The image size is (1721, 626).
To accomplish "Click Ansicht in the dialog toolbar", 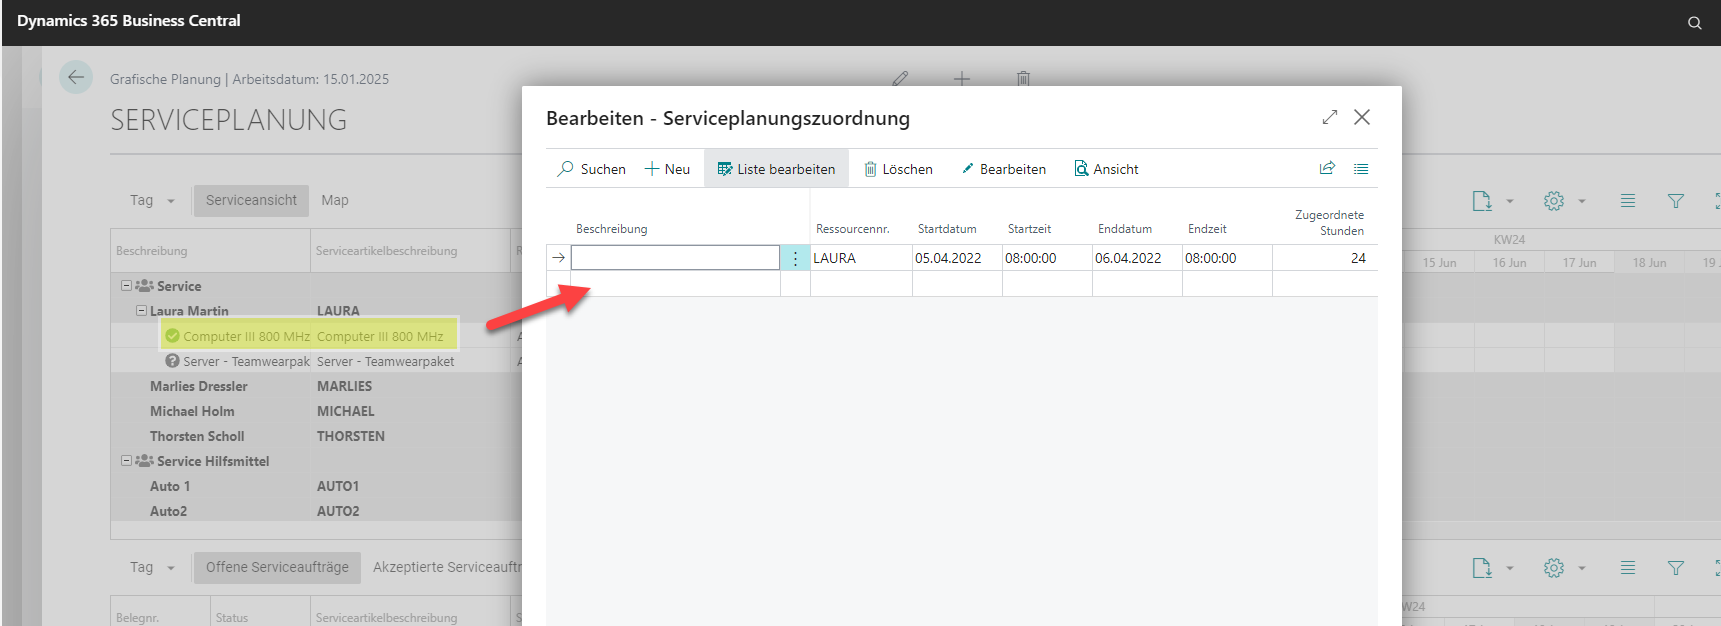I will pyautogui.click(x=1106, y=169).
